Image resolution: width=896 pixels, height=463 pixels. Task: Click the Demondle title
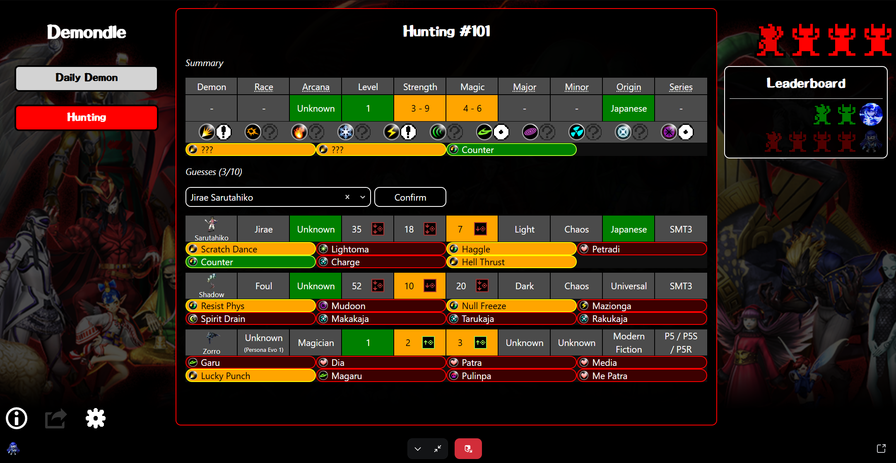tap(86, 32)
